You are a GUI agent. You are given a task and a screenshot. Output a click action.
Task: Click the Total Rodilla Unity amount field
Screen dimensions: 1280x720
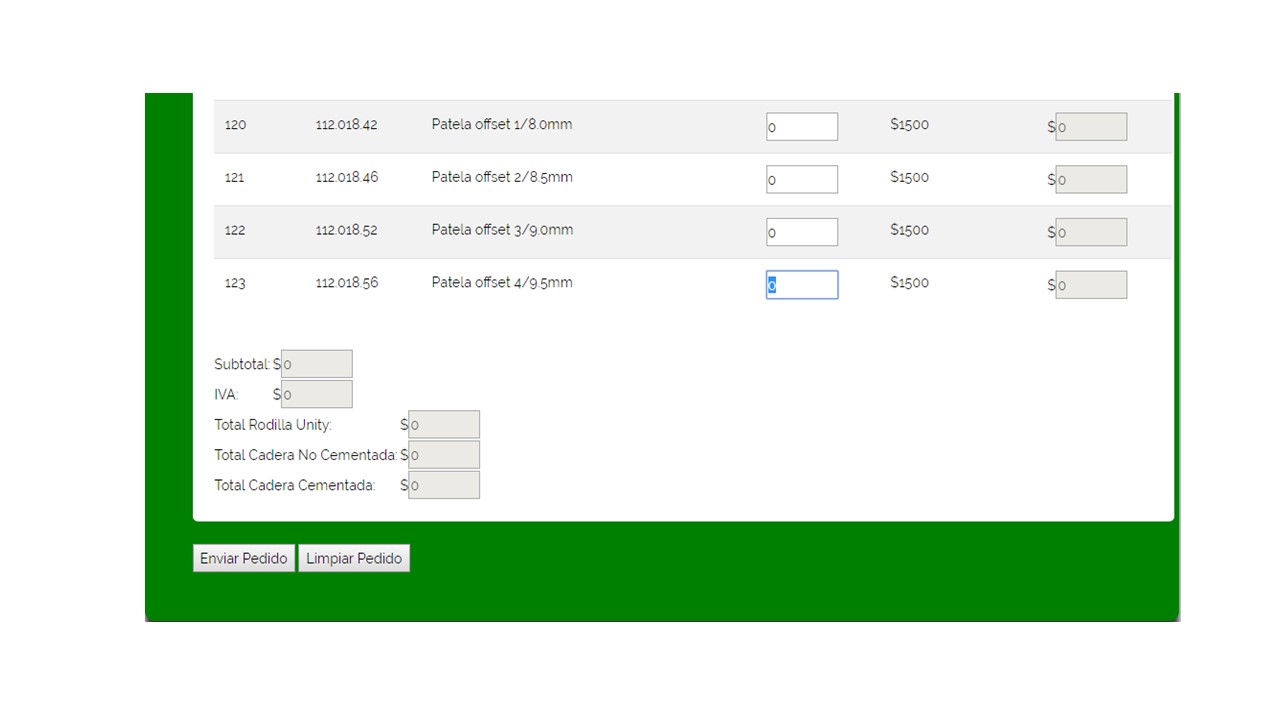pyautogui.click(x=444, y=424)
